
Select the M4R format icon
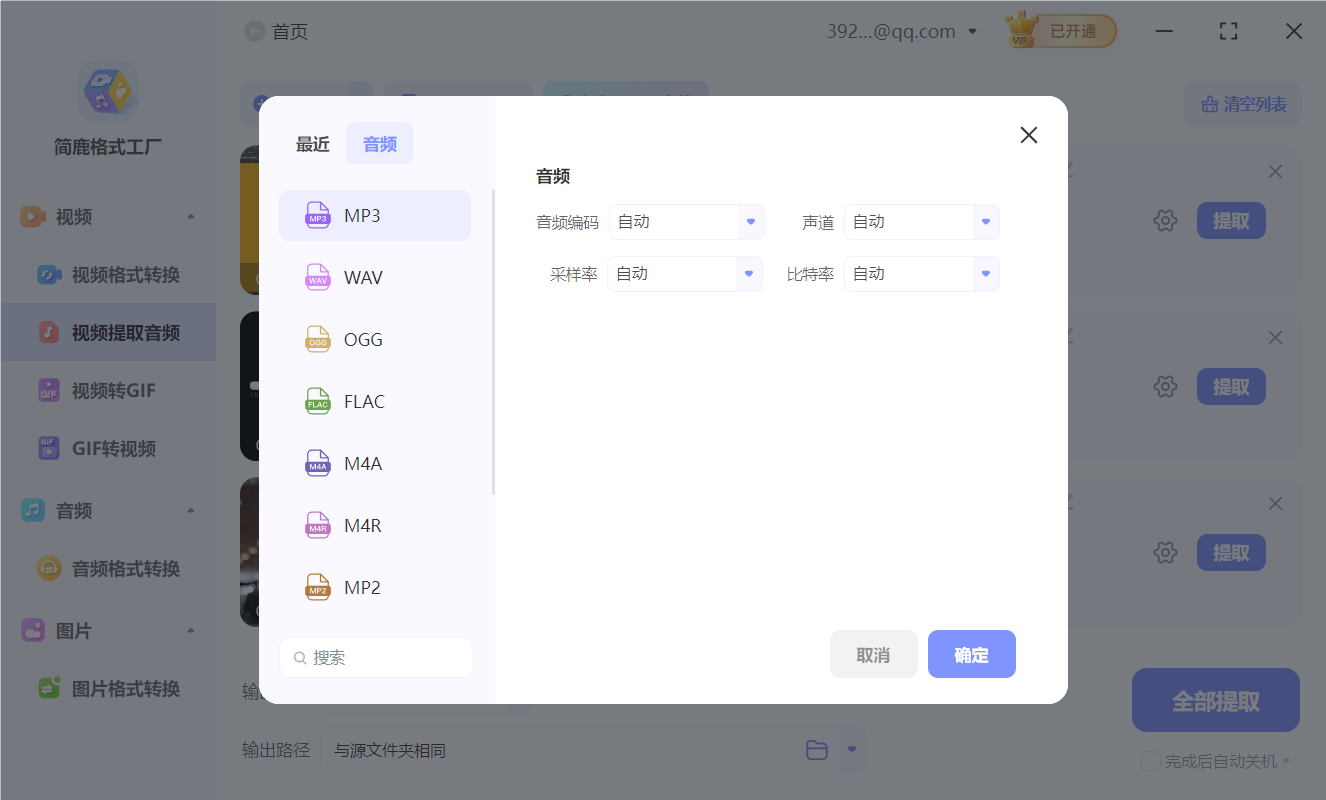tap(317, 525)
